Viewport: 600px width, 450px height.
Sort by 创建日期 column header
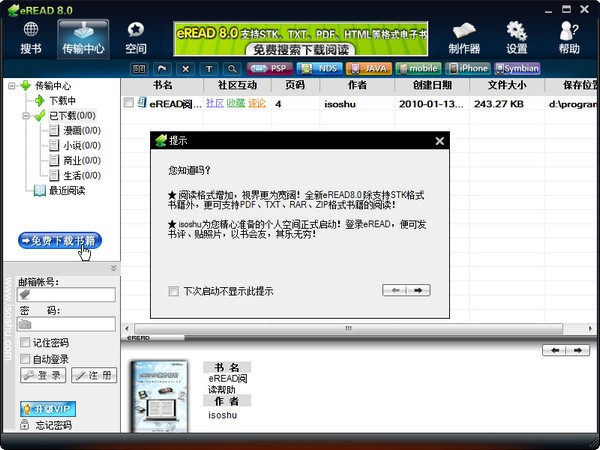tap(432, 85)
